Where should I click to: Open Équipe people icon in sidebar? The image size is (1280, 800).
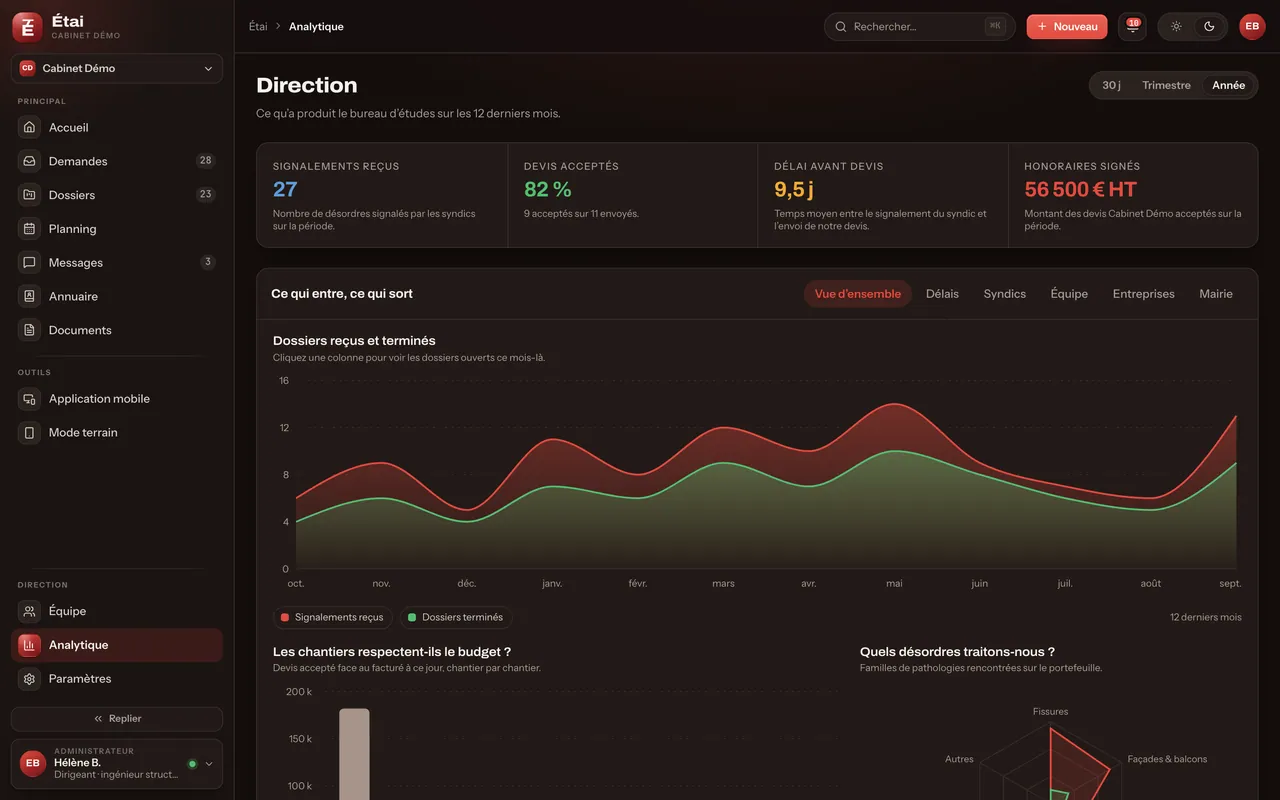(x=29, y=611)
